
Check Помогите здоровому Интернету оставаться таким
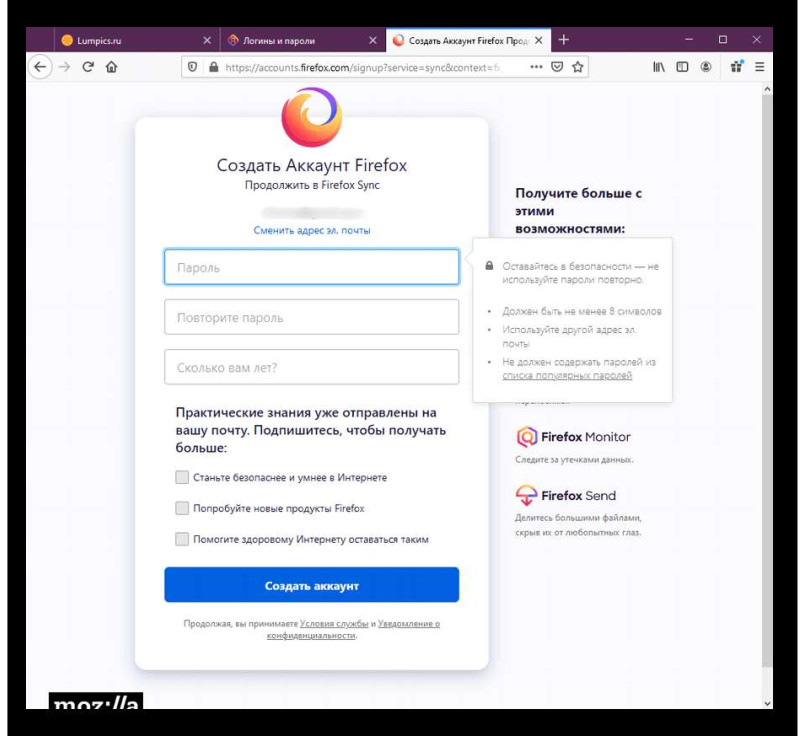tap(182, 539)
